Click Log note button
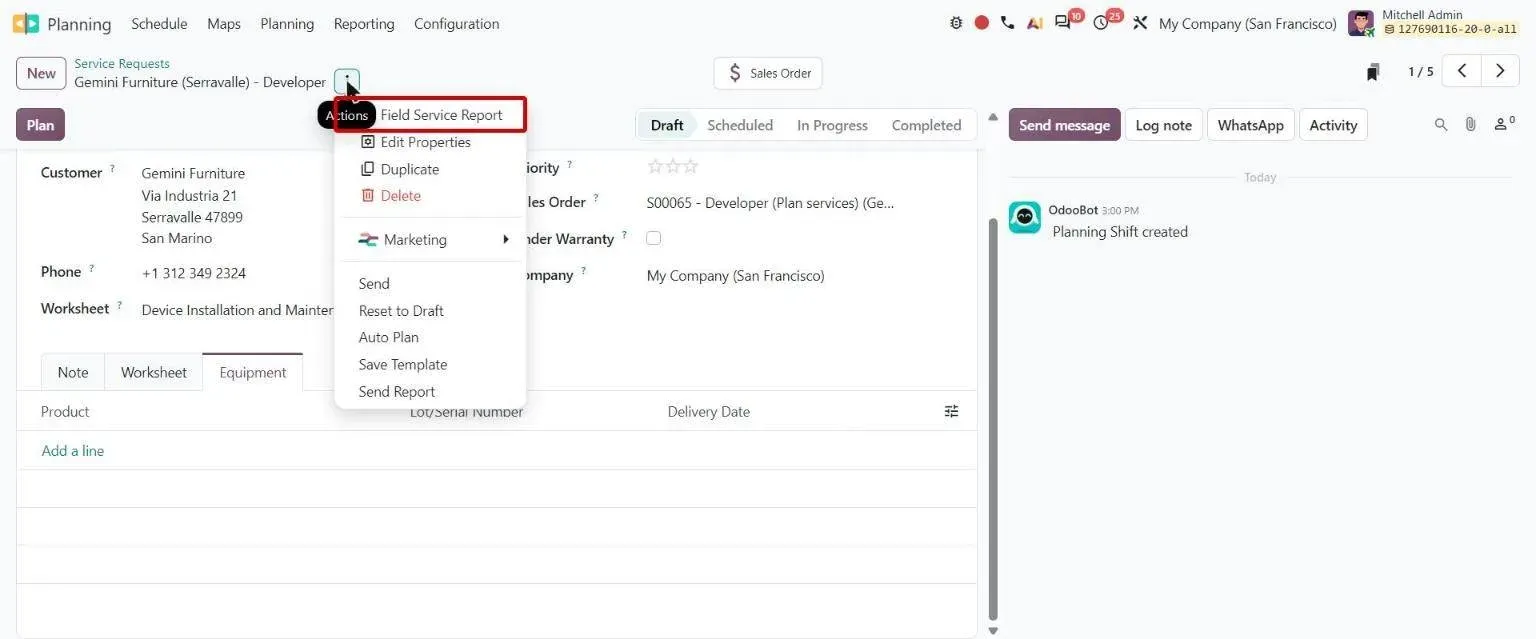 click(x=1164, y=125)
